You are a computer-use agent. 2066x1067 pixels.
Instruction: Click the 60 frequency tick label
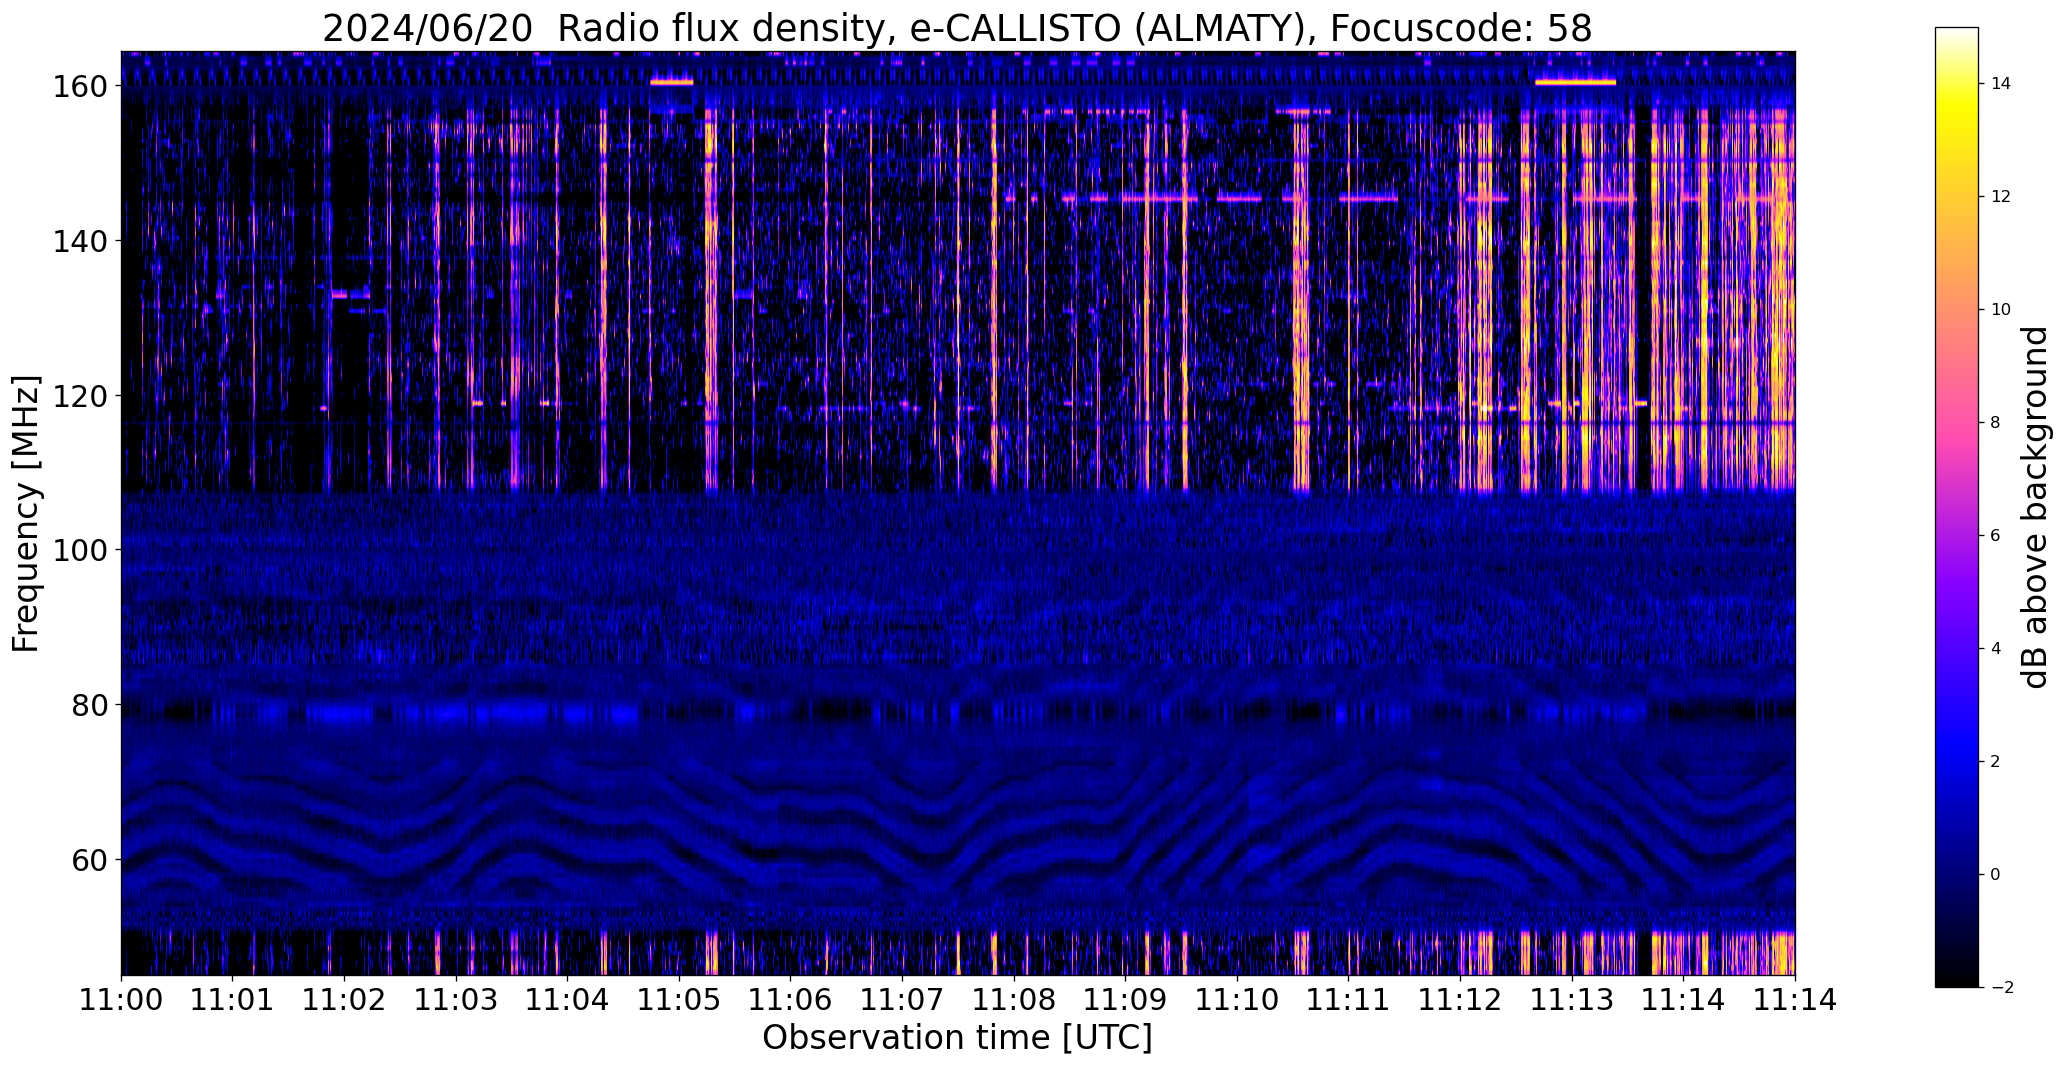pyautogui.click(x=90, y=859)
